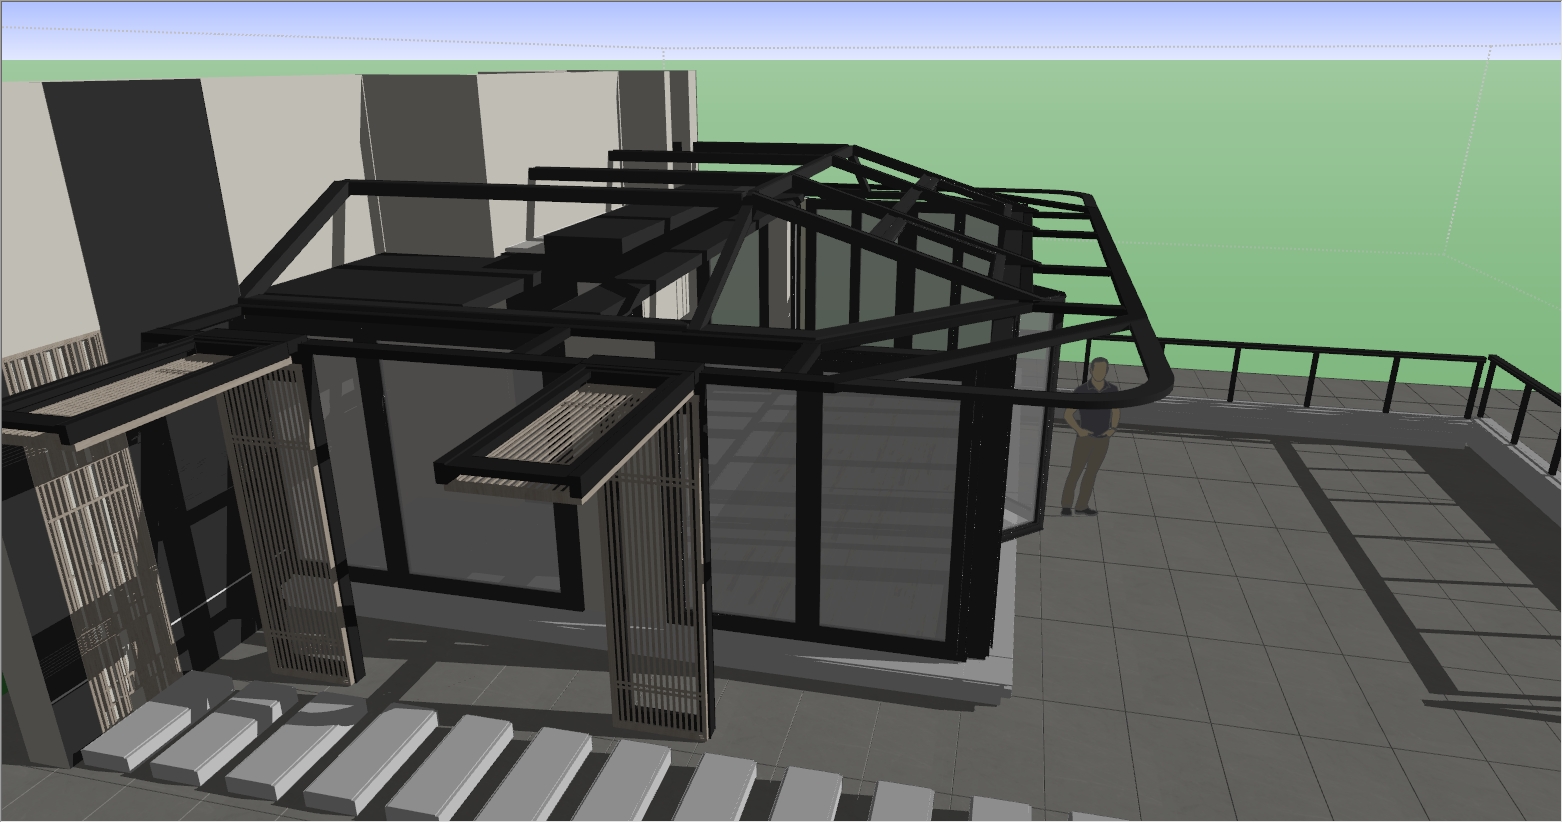The width and height of the screenshot is (1563, 823).
Task: Select the tall dark wall panel at the top left
Action: point(140,200)
